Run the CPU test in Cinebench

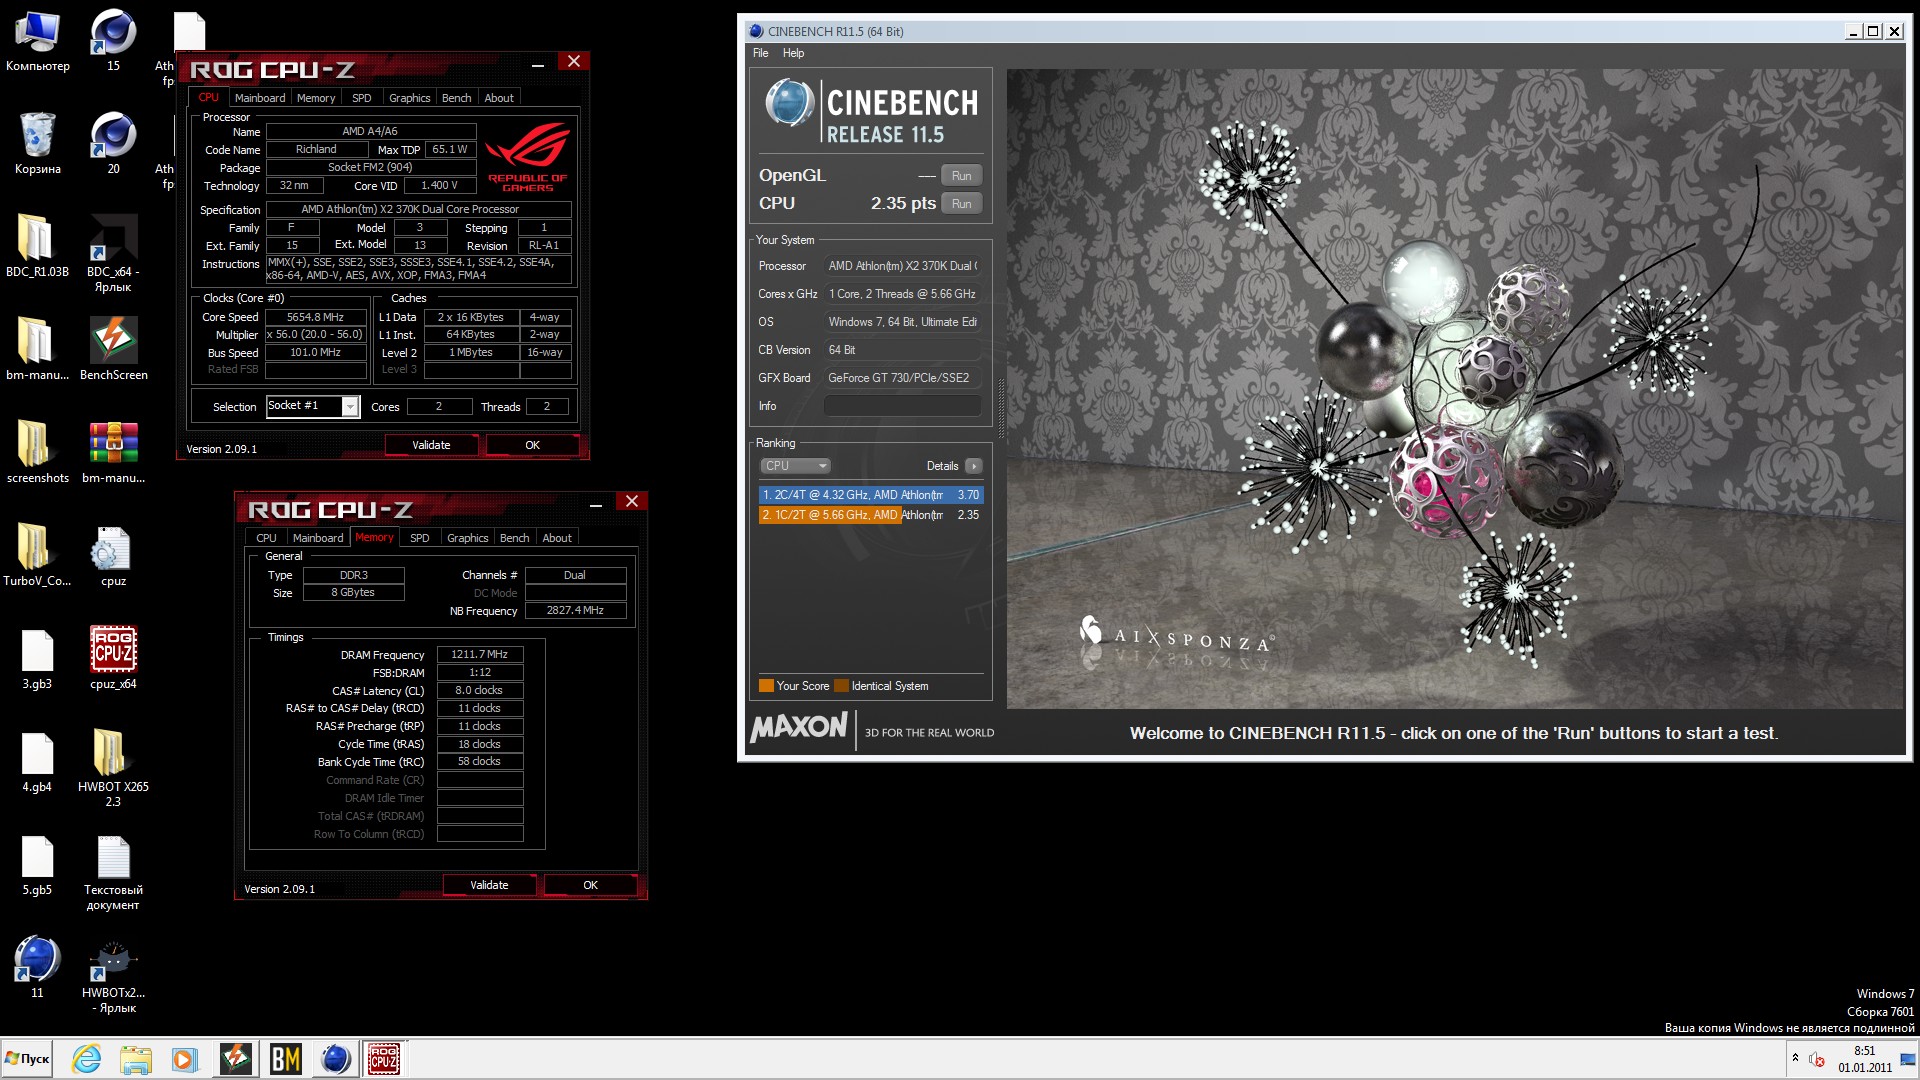[961, 204]
